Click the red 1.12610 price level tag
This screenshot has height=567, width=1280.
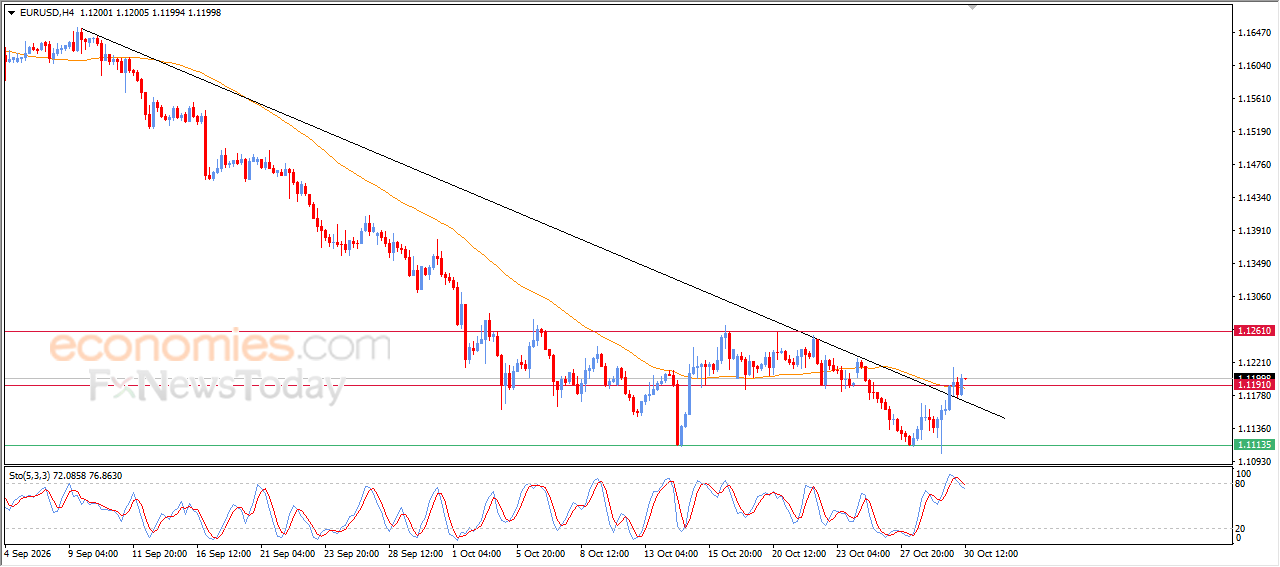click(x=1253, y=331)
